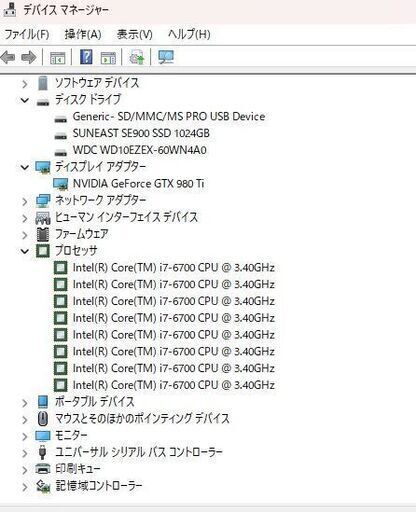Select the 記憶域コントローラー label
The width and height of the screenshot is (416, 512).
click(99, 486)
